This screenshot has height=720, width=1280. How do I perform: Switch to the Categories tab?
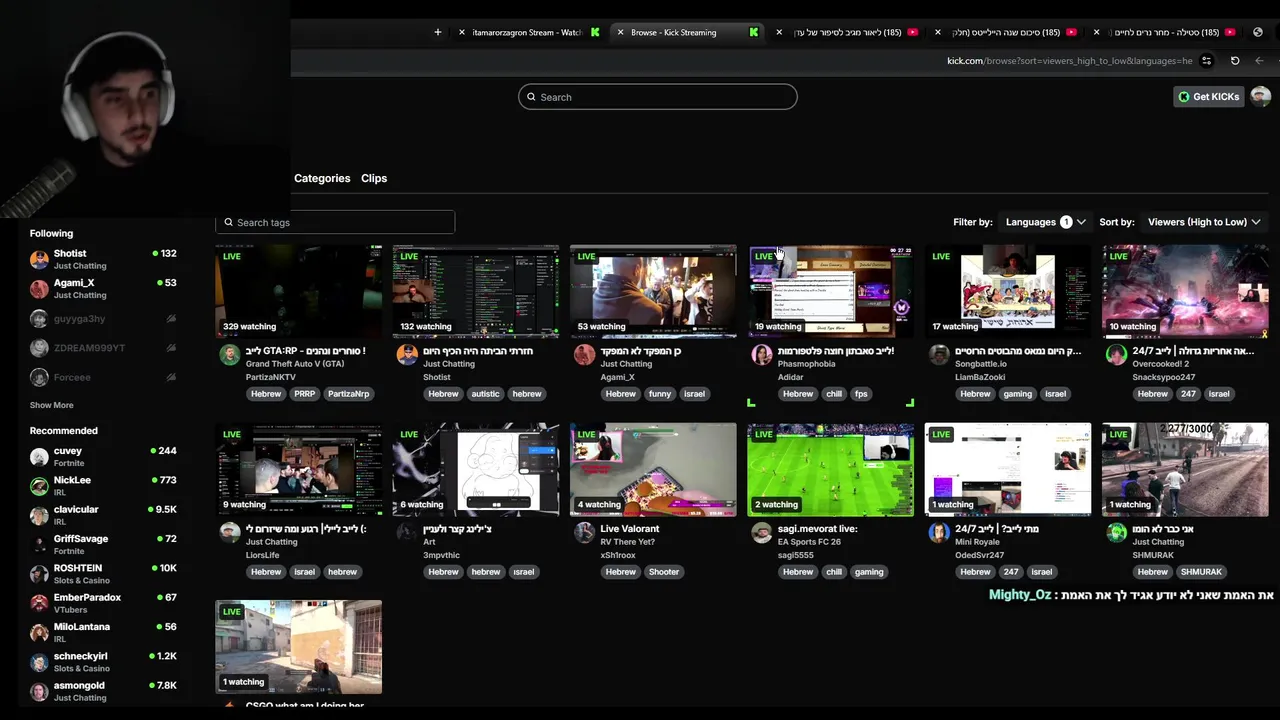point(322,178)
